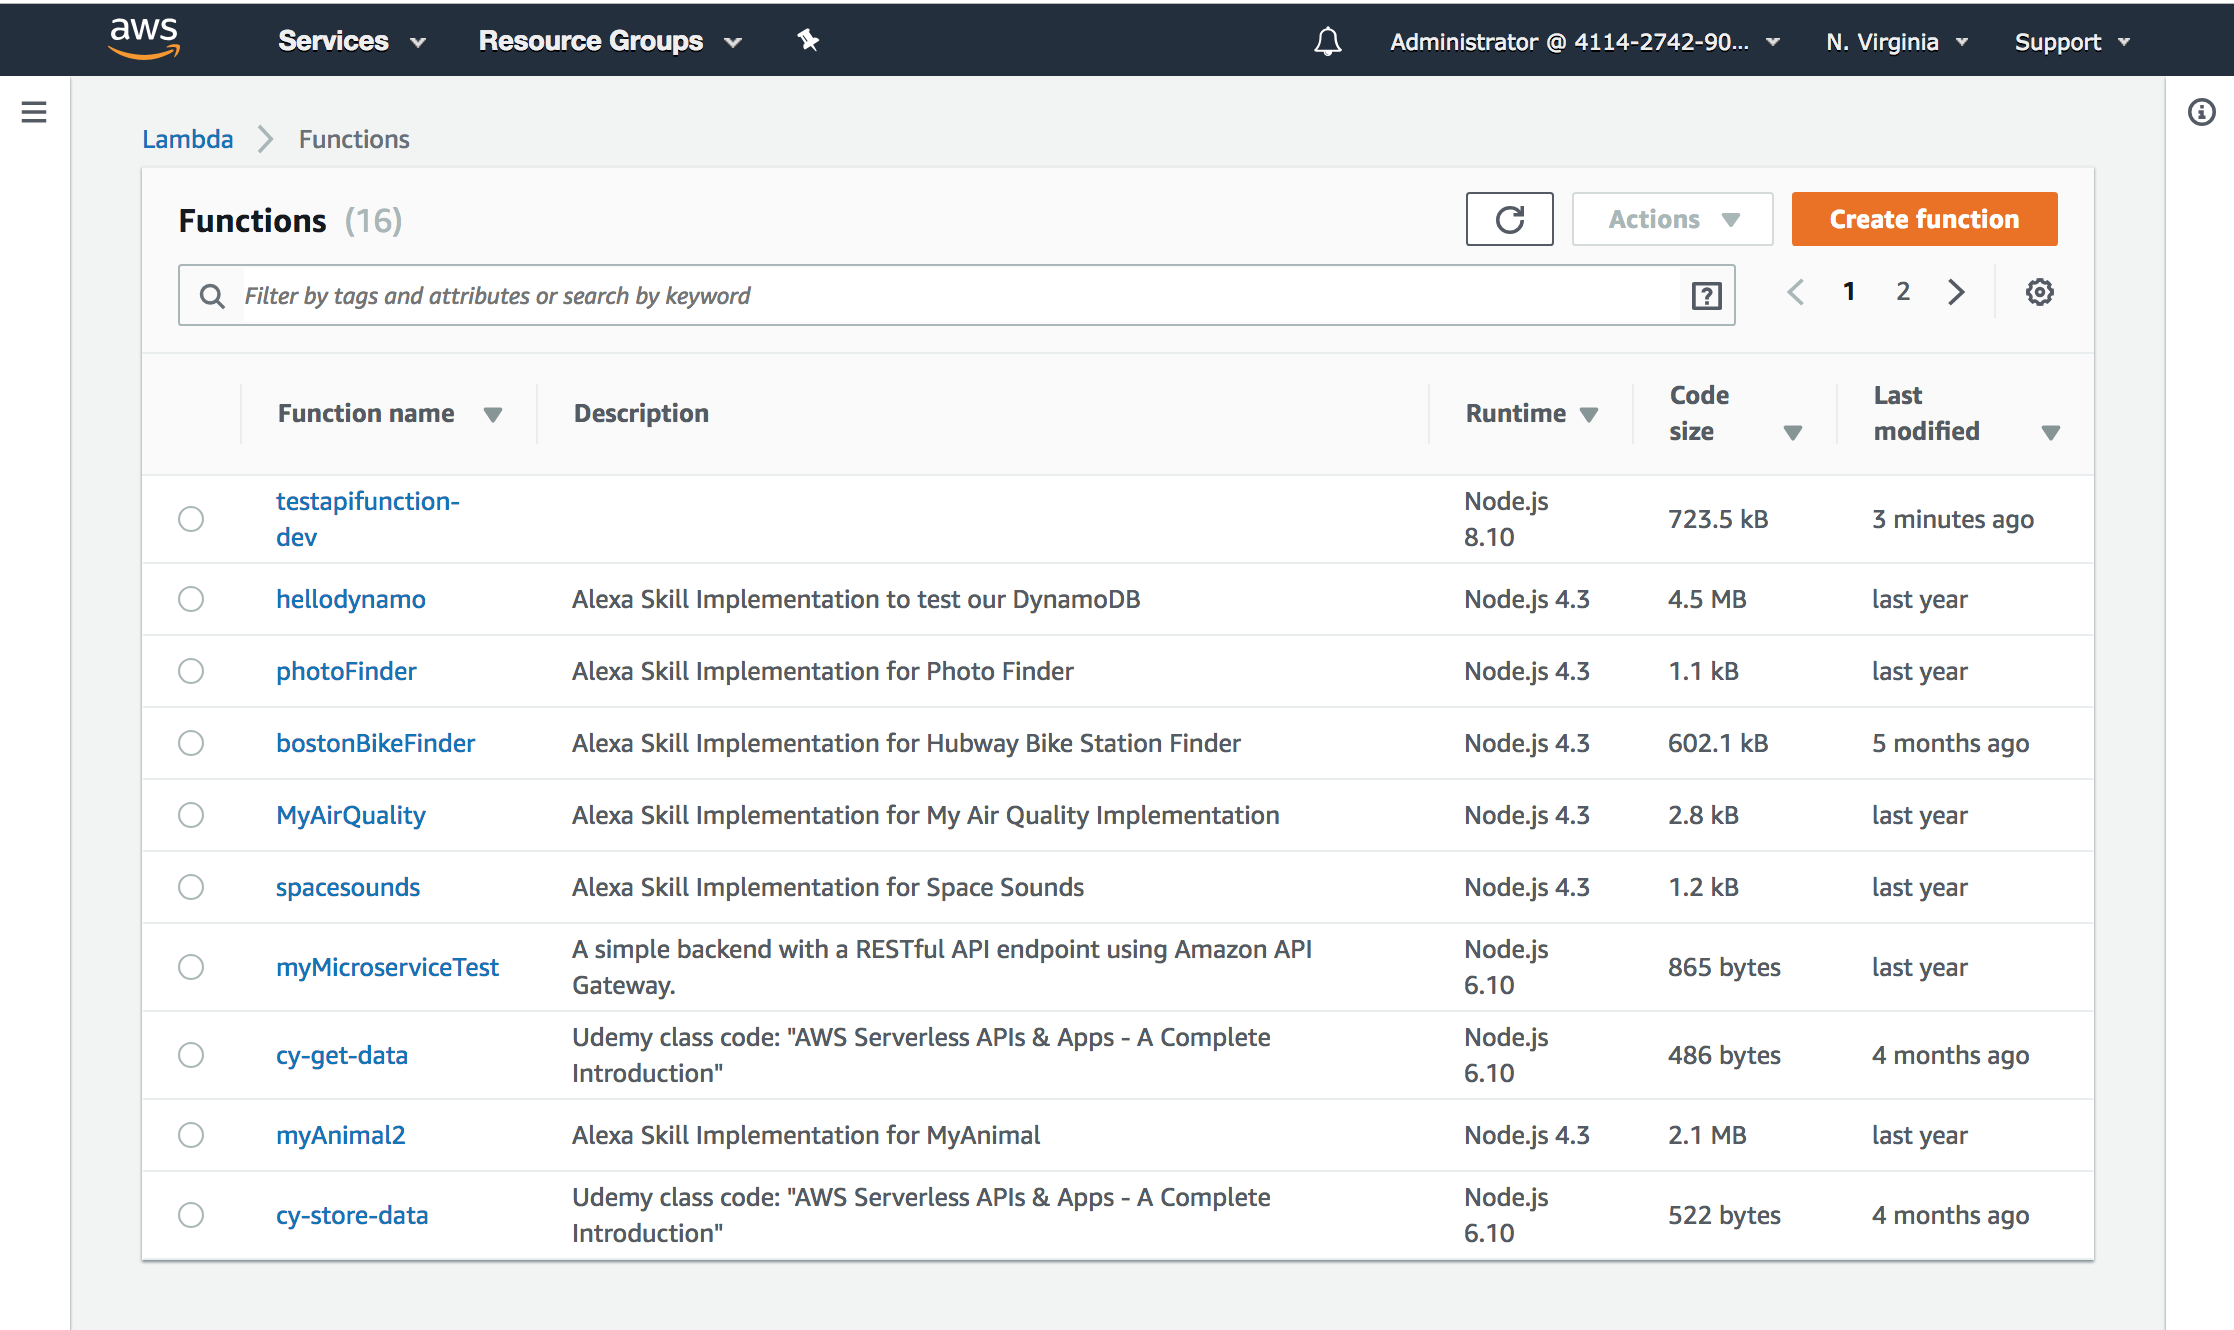Click the AWS logo home icon
Image resolution: width=2234 pixels, height=1330 pixels.
pos(144,38)
